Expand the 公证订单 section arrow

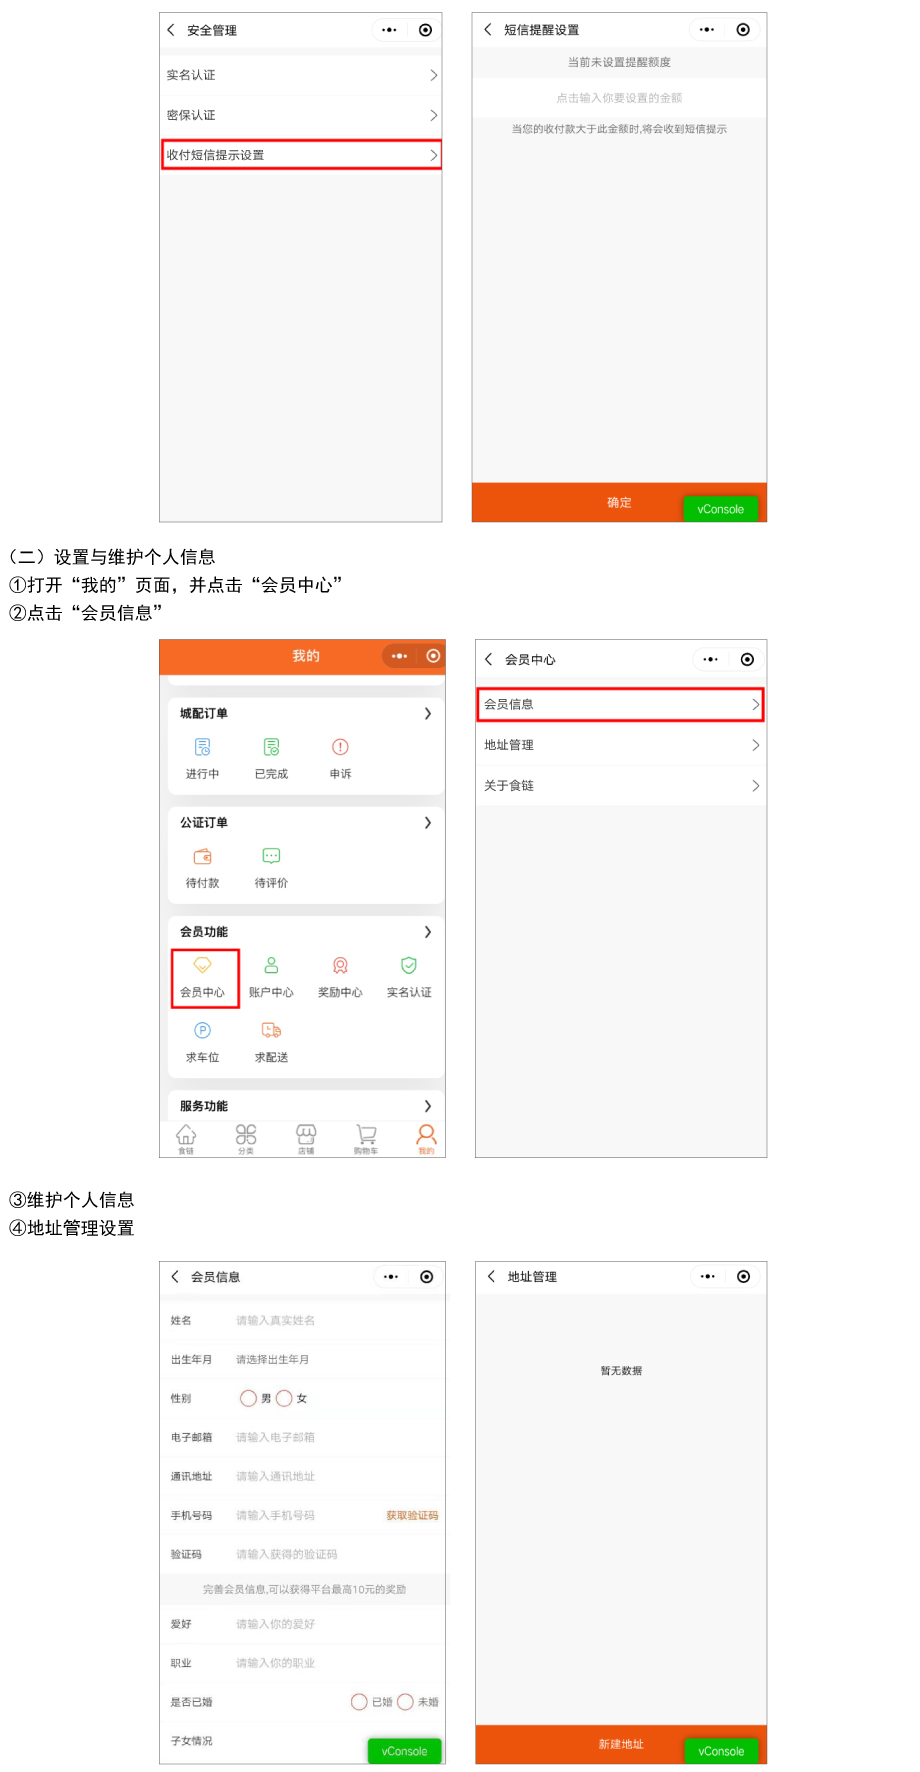pyautogui.click(x=428, y=823)
